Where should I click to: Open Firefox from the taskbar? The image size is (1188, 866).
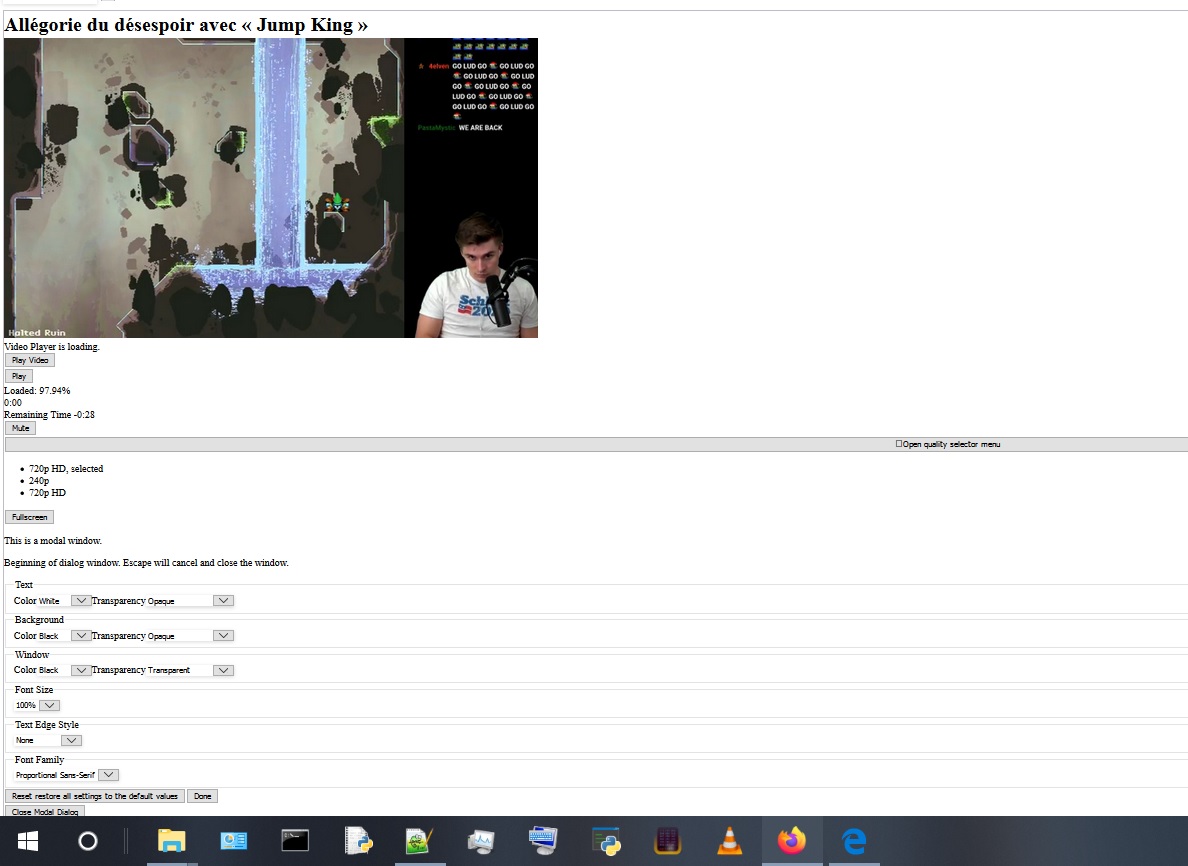pos(791,841)
